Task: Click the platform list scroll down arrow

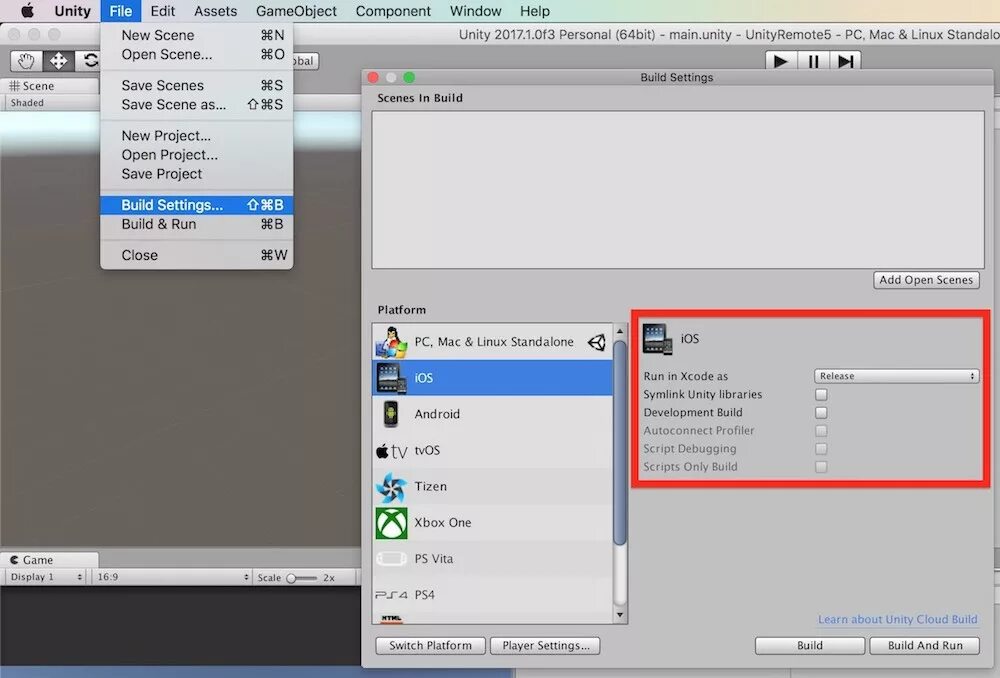Action: [x=620, y=615]
